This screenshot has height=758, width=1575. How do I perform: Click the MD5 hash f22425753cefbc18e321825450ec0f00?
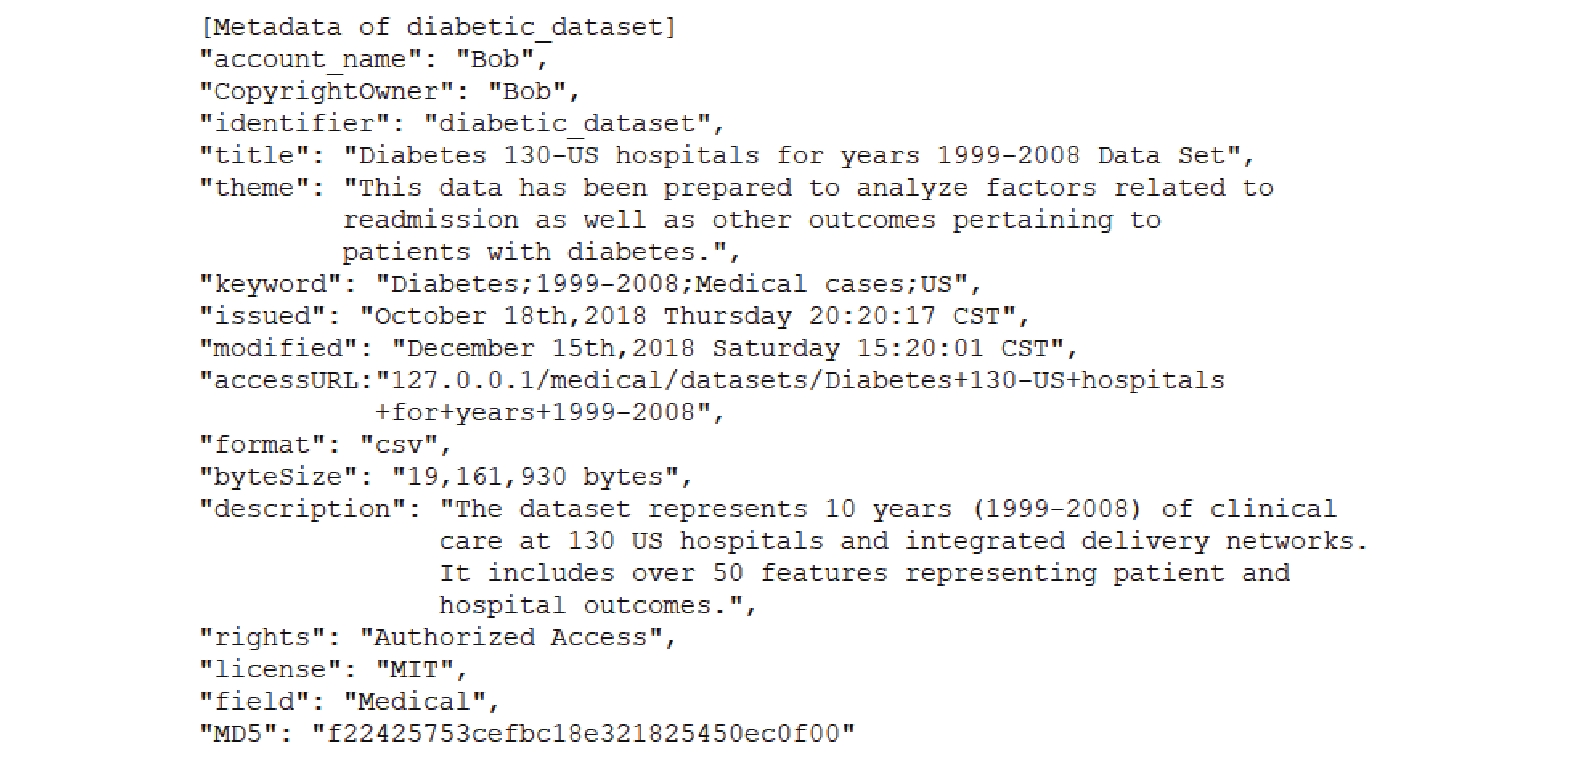[x=583, y=733]
